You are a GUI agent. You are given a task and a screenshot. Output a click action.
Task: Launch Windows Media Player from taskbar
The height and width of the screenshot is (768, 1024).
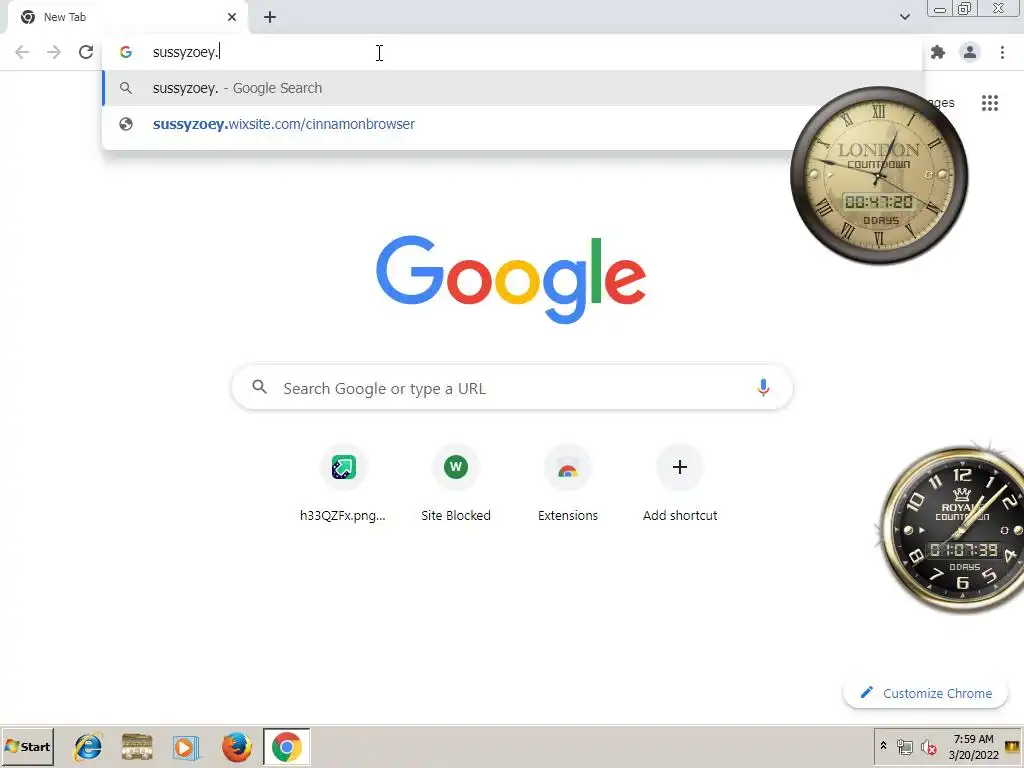coord(186,746)
